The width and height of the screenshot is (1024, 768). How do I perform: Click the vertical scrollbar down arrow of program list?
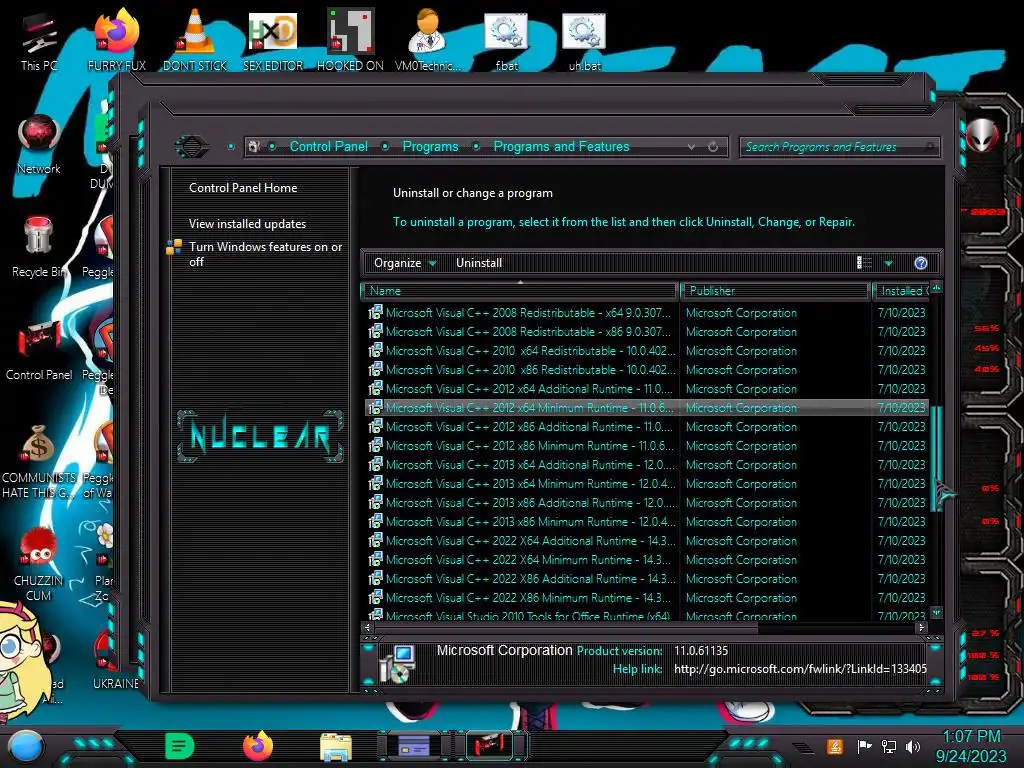coord(936,613)
